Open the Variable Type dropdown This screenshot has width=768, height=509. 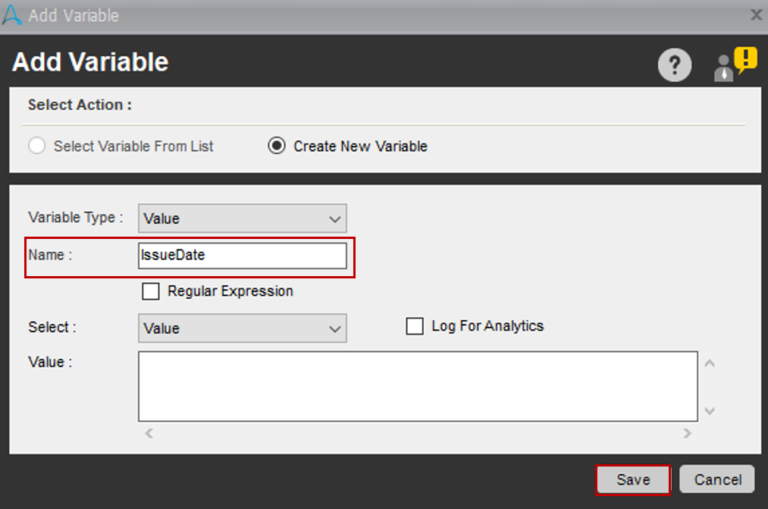[x=242, y=218]
